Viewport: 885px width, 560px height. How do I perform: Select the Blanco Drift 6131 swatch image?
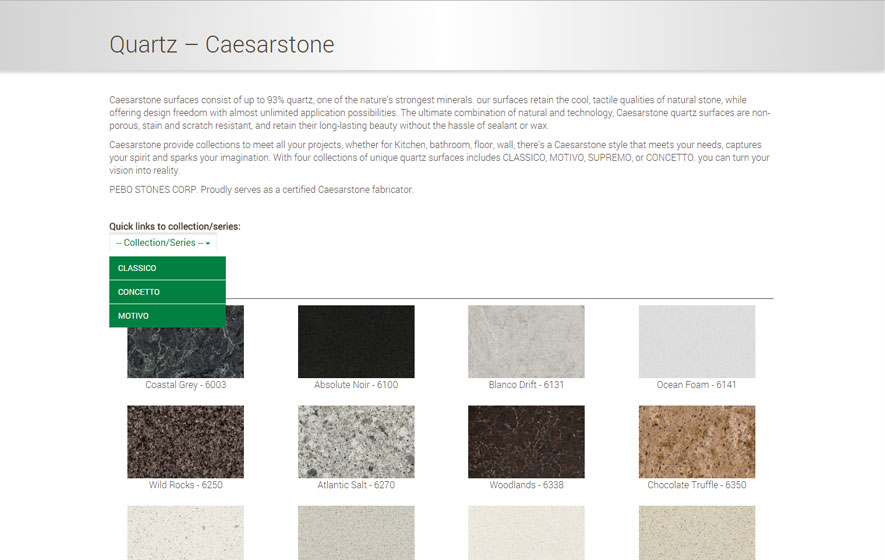pyautogui.click(x=526, y=342)
